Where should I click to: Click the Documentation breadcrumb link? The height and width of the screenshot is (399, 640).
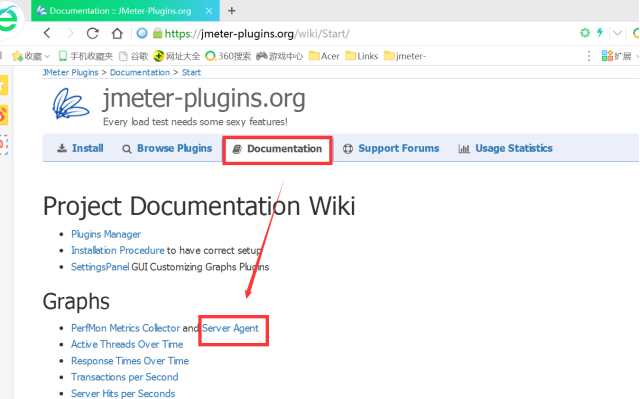coord(140,73)
